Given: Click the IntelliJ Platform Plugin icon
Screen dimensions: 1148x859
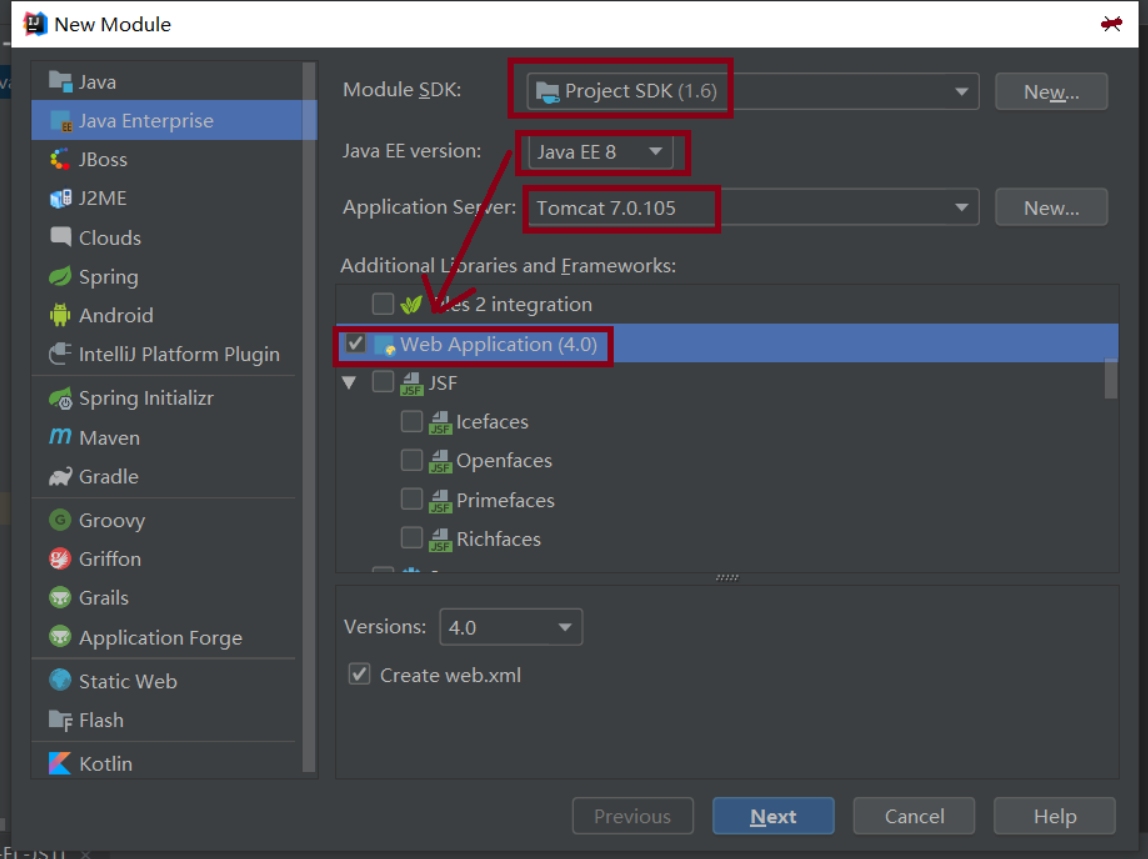Looking at the screenshot, I should point(60,354).
